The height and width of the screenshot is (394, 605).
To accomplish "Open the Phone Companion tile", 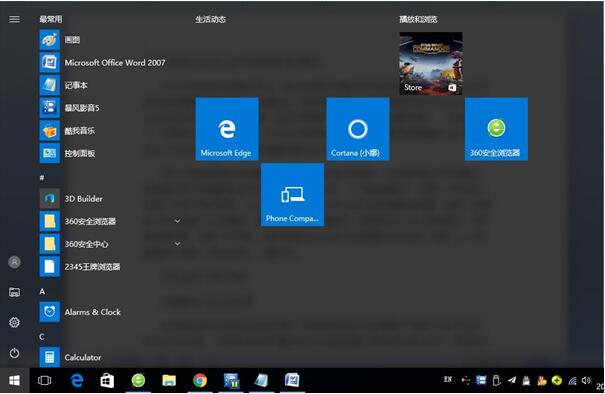I will pyautogui.click(x=292, y=194).
